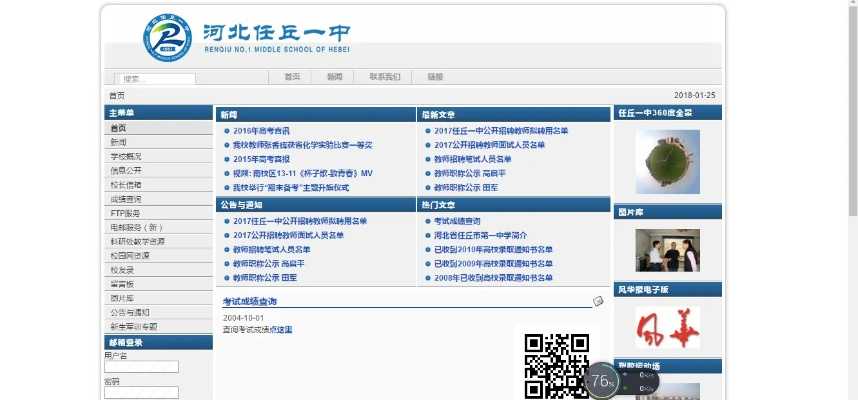Open 教师职称公示 田军 under 公告与通知
This screenshot has width=858, height=400.
click(x=265, y=278)
